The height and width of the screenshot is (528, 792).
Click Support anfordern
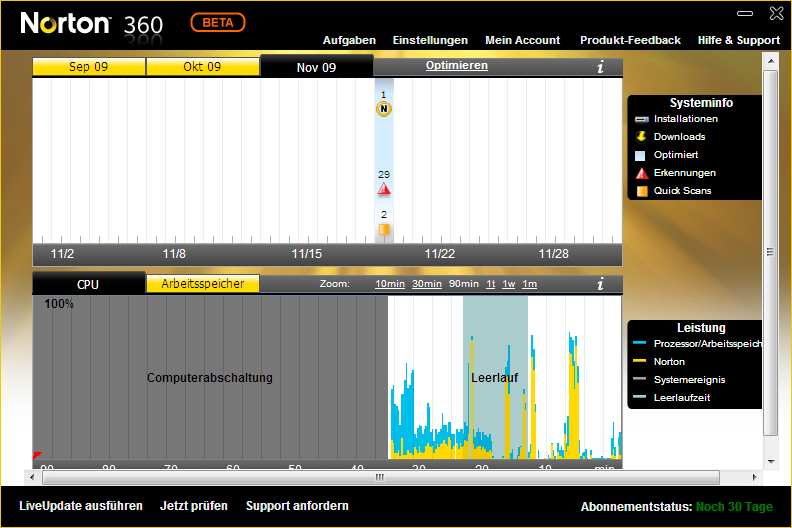[297, 506]
